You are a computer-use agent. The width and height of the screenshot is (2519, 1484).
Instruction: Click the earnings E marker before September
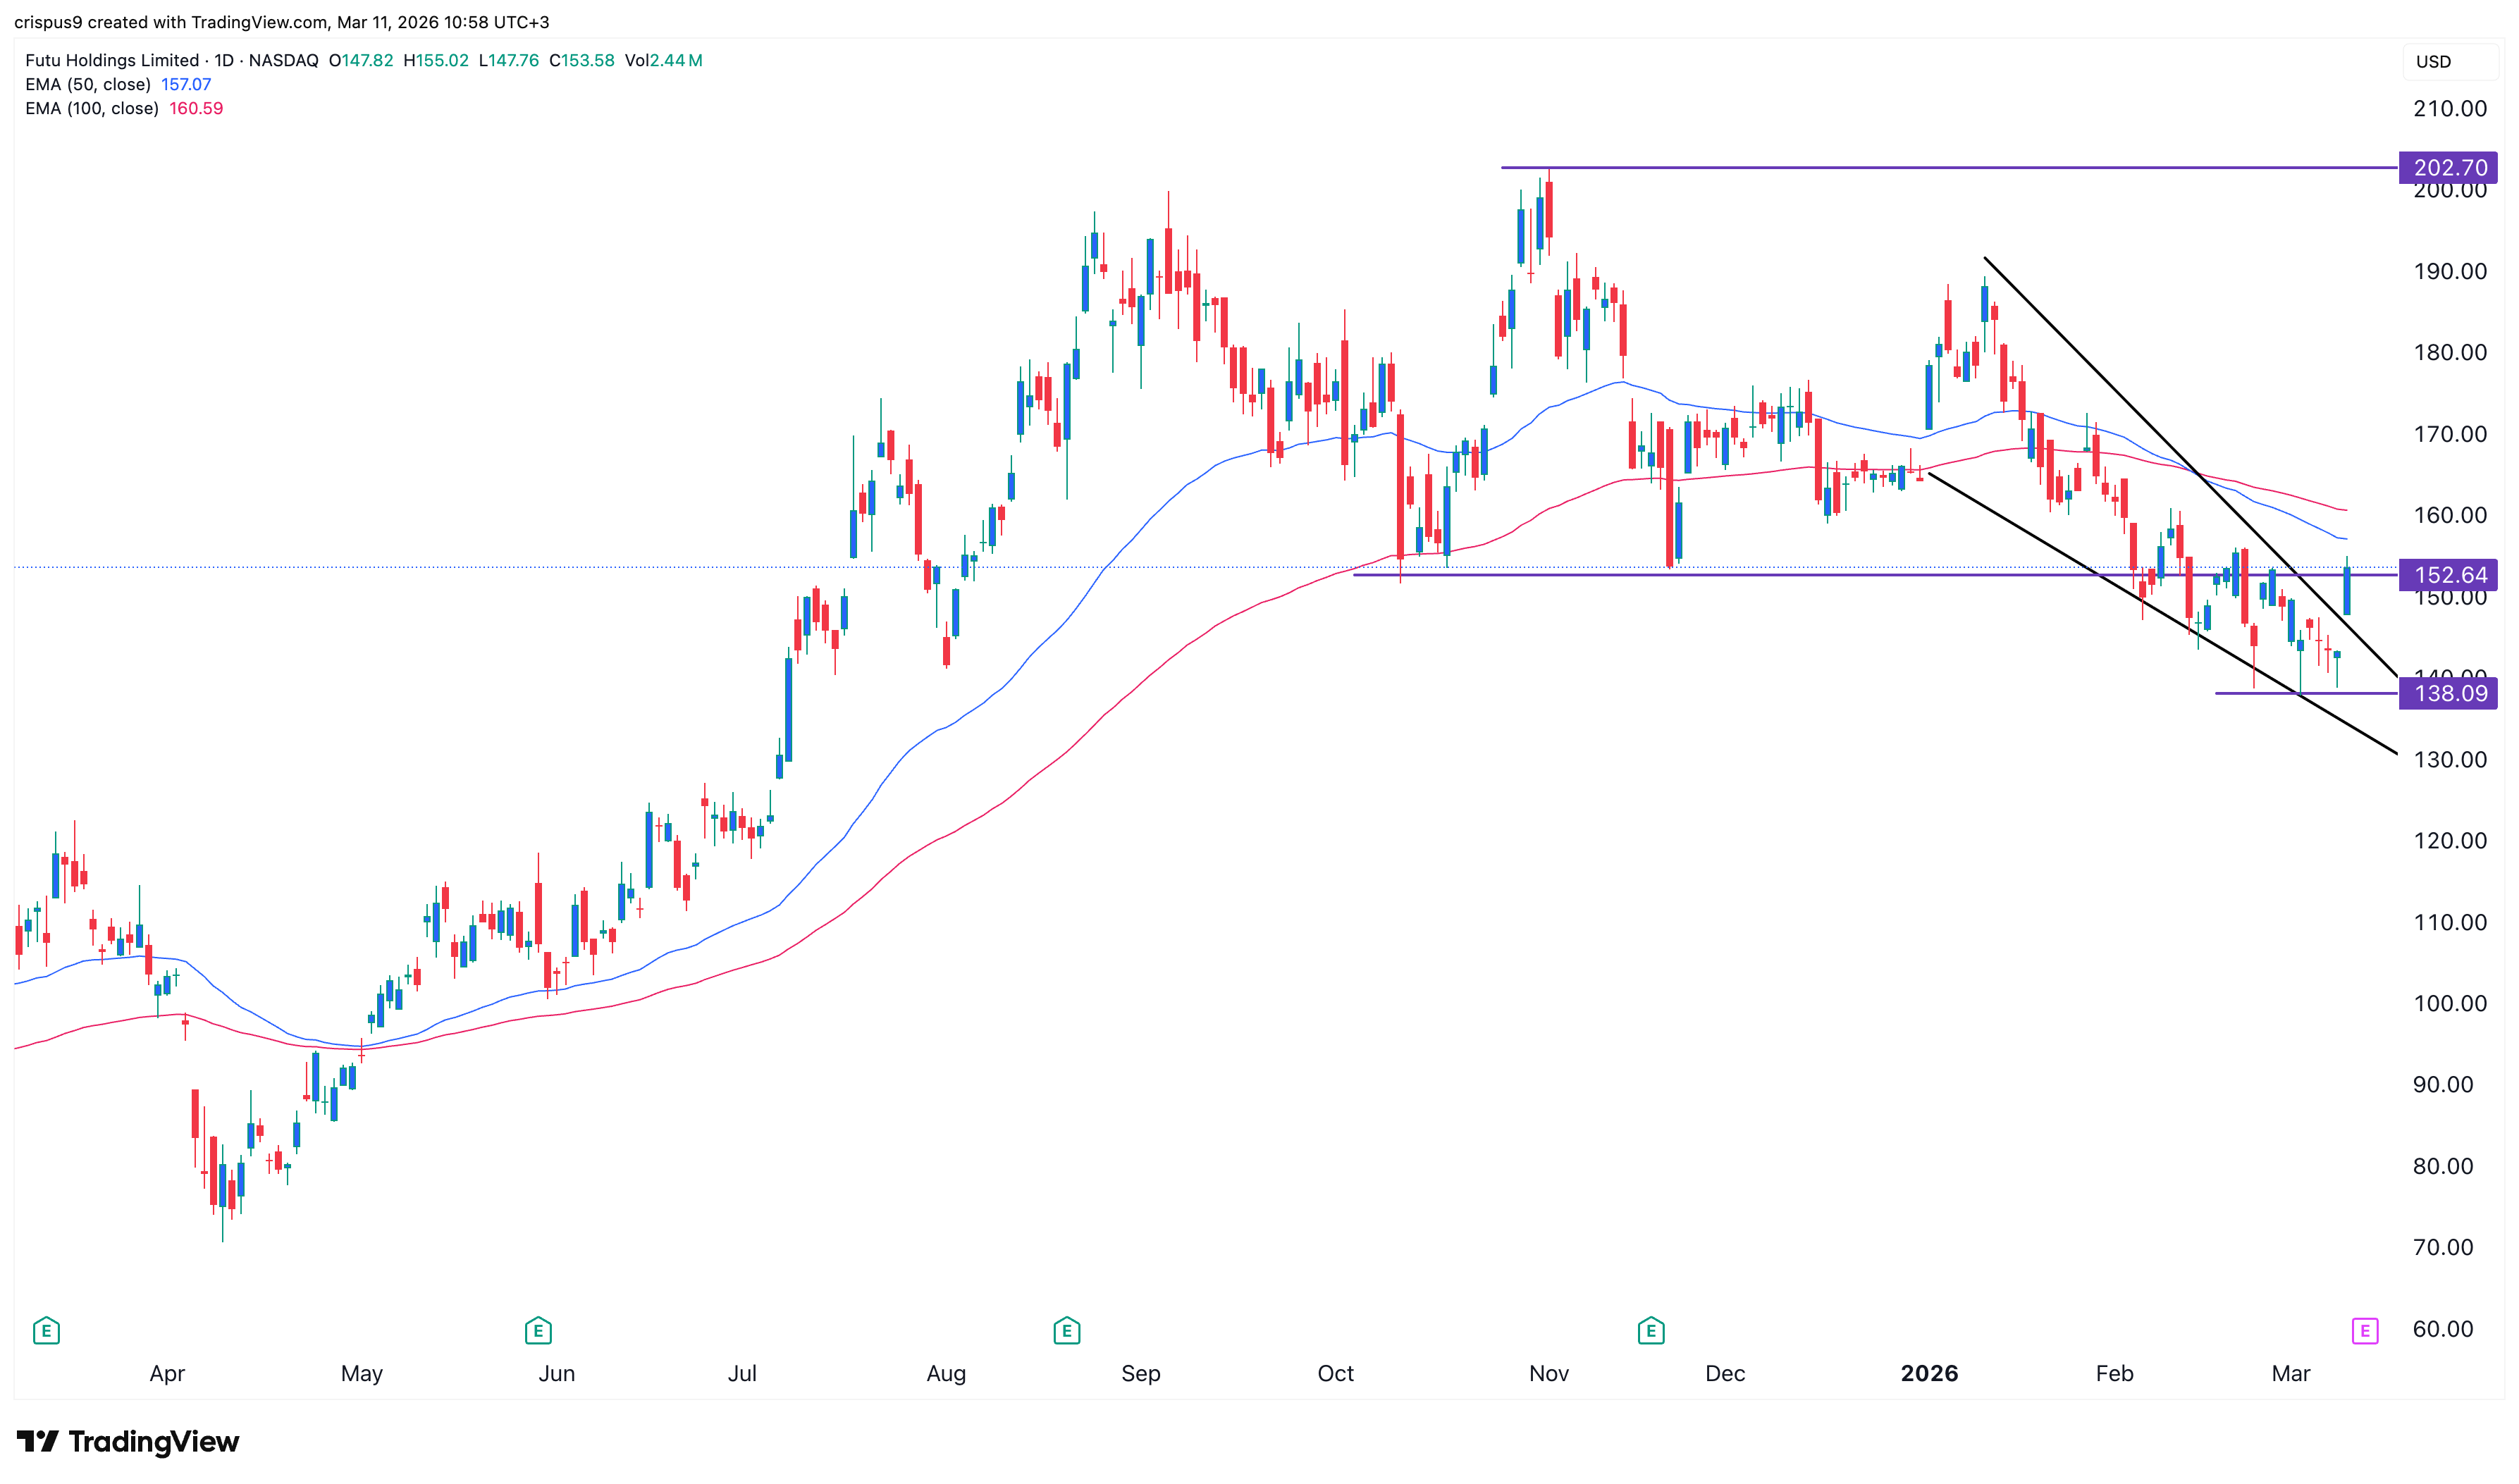[x=1066, y=1331]
